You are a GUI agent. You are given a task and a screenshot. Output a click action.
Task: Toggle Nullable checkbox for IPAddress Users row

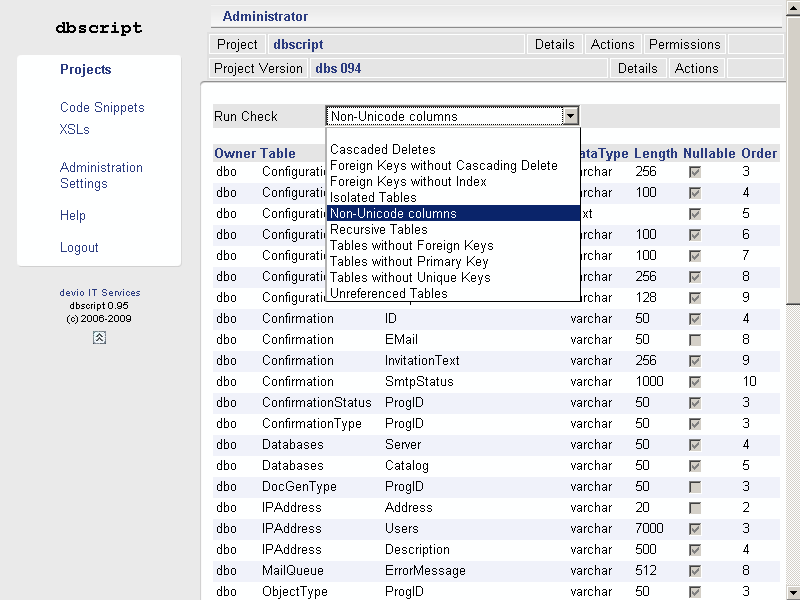tap(694, 529)
